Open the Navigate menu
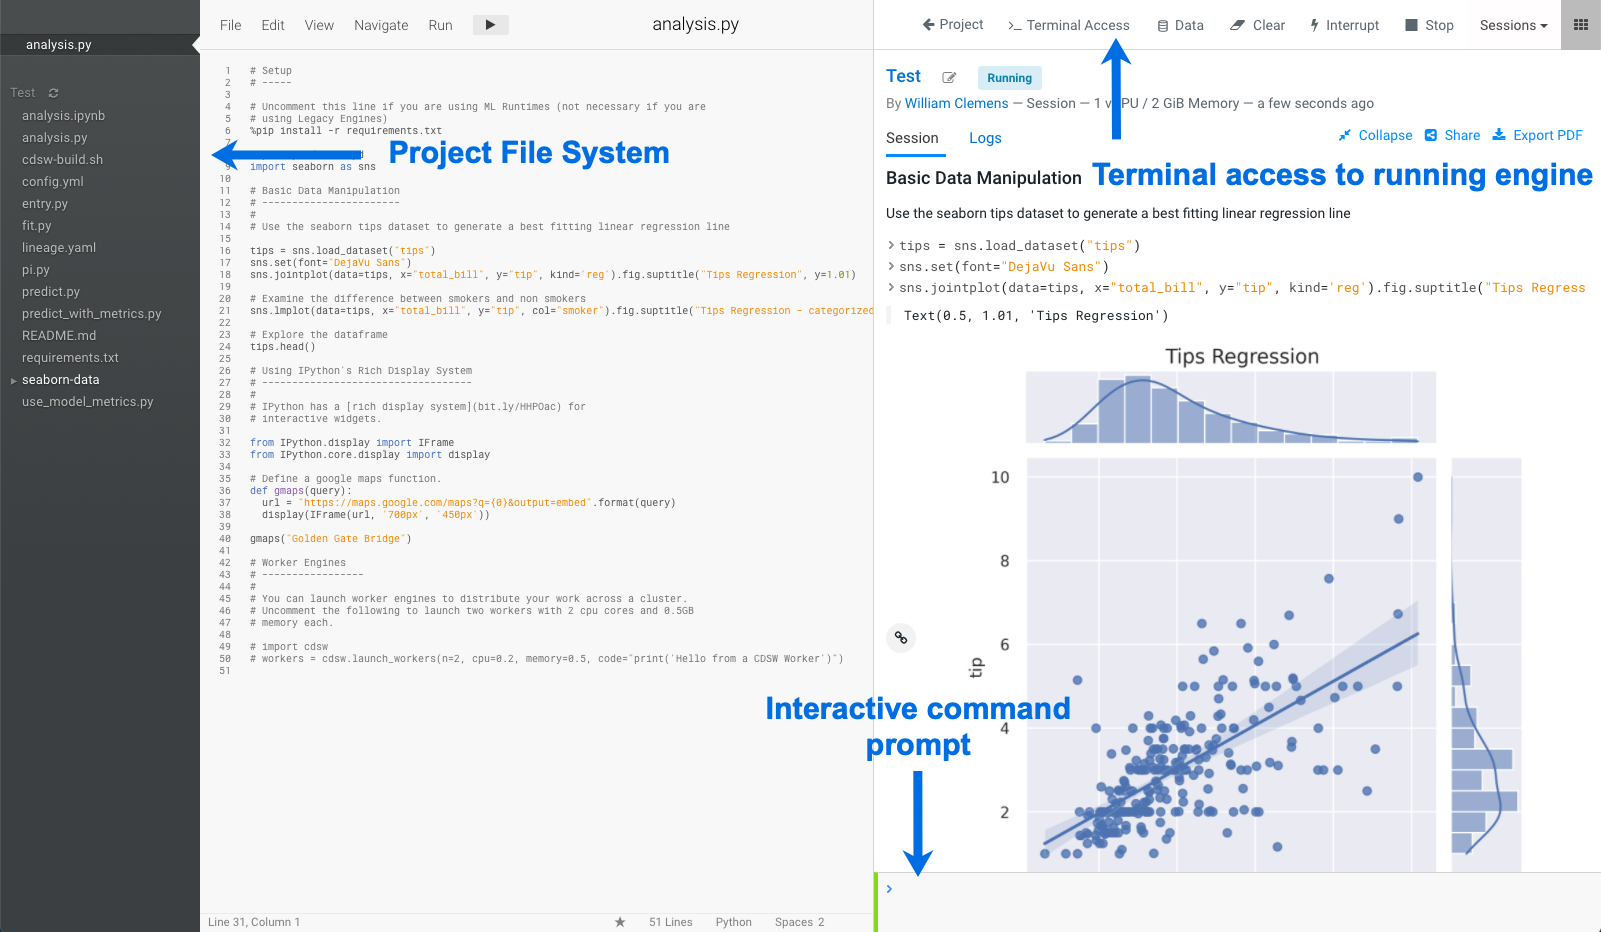Image resolution: width=1601 pixels, height=932 pixels. coord(381,25)
